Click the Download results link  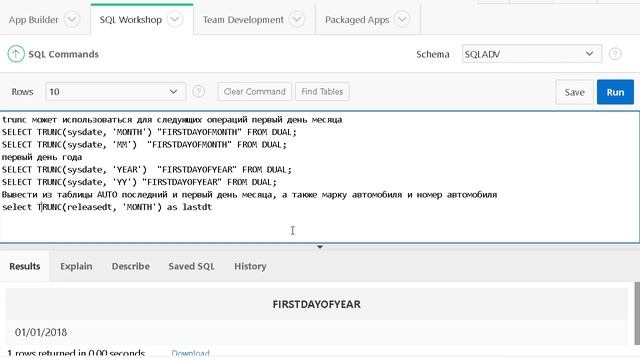click(190, 353)
